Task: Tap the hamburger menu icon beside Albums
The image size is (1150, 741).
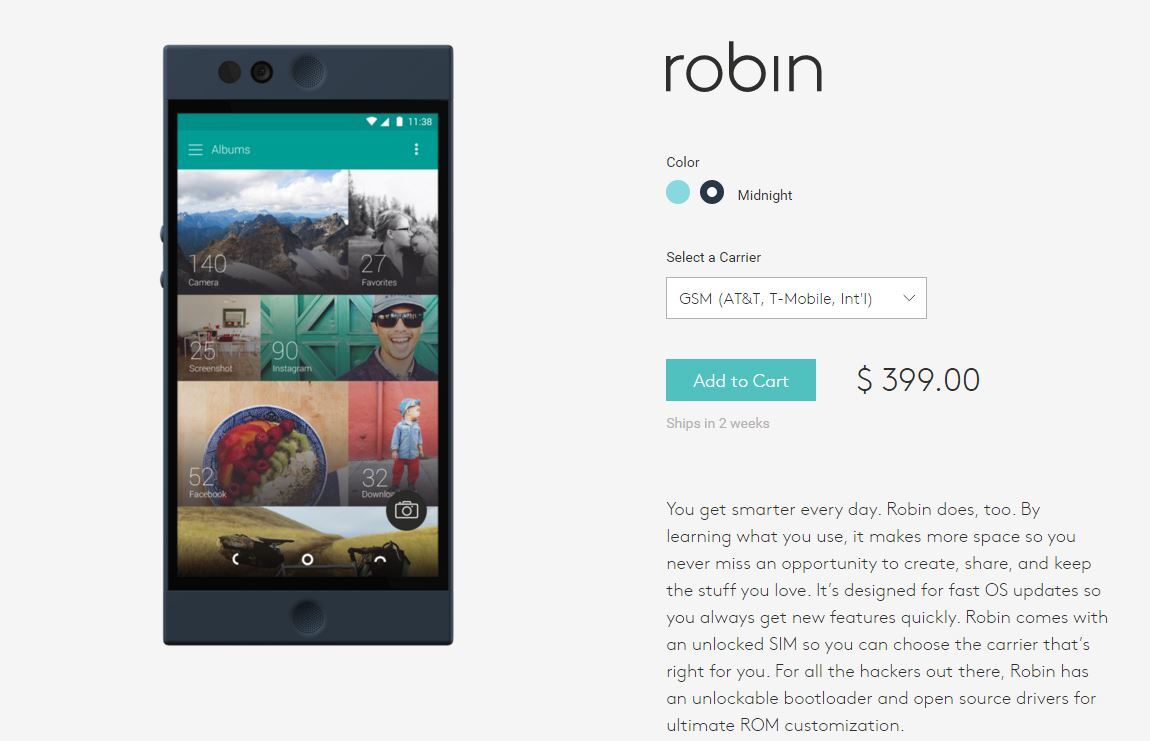Action: pos(195,150)
